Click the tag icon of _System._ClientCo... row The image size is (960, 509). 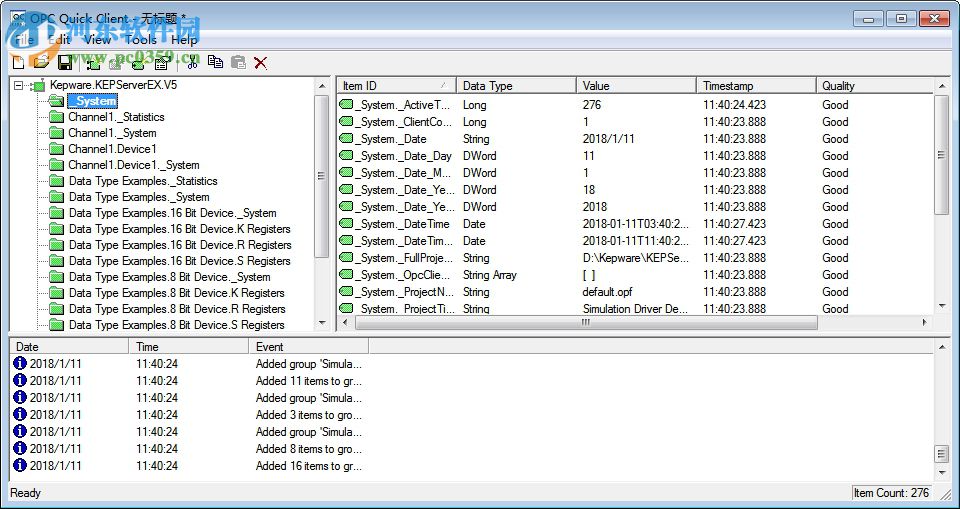pos(347,122)
